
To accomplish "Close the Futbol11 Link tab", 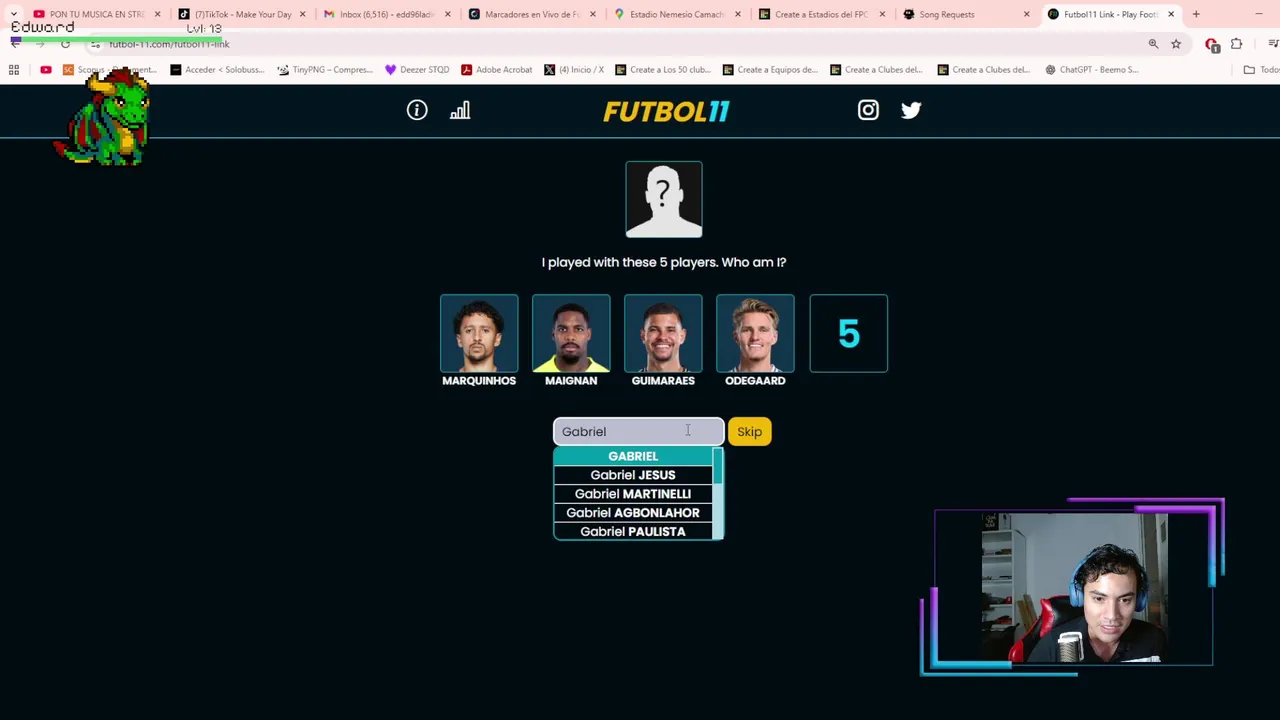I will click(x=1171, y=14).
